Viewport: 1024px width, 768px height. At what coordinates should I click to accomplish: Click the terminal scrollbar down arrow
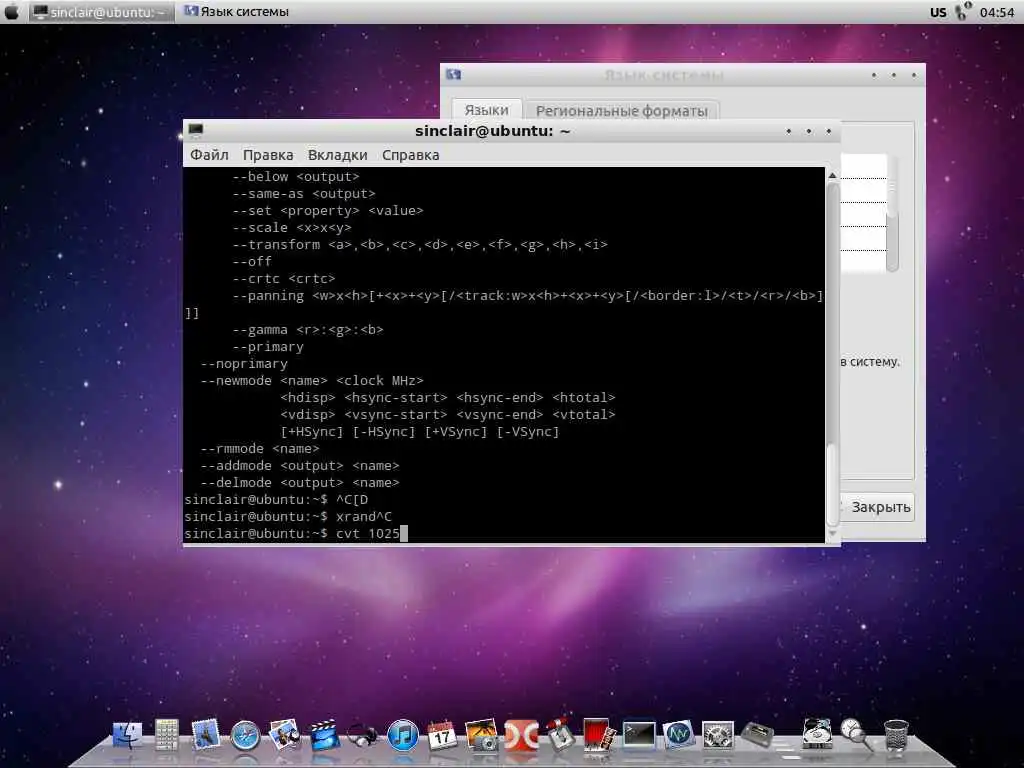[x=832, y=534]
